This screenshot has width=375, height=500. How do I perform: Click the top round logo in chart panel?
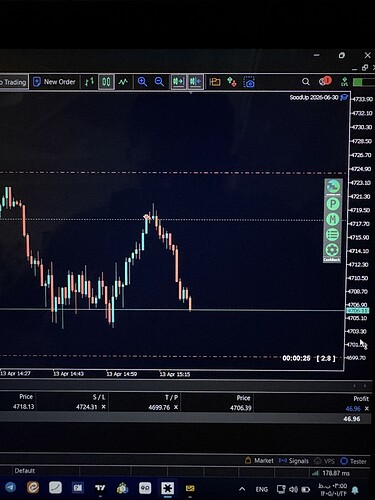pos(333,187)
